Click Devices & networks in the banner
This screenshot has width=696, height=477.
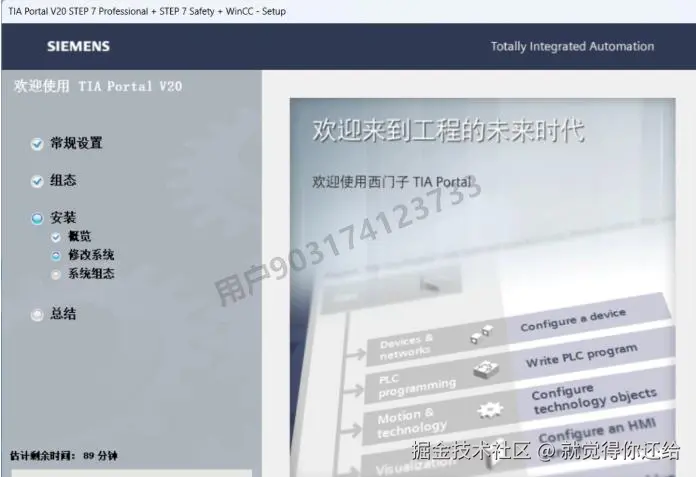[406, 347]
